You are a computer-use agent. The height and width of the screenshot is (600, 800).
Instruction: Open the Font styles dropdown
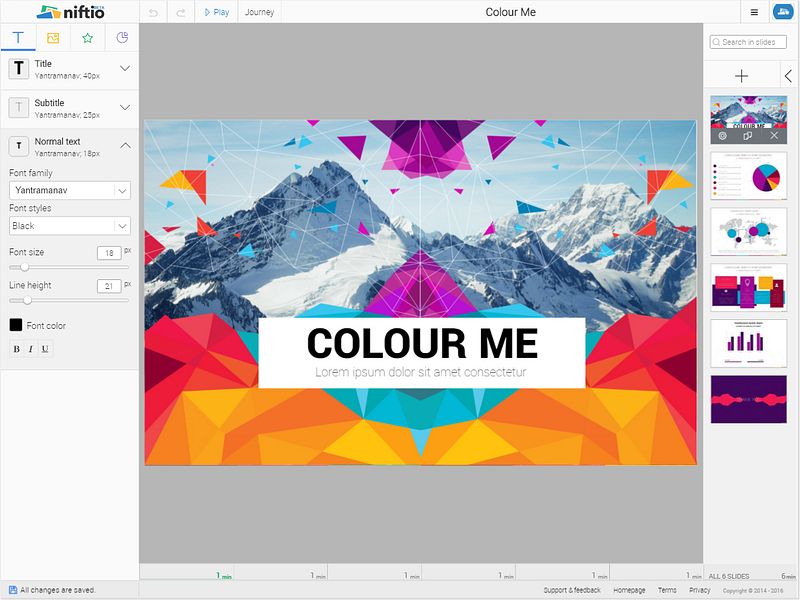tap(70, 226)
